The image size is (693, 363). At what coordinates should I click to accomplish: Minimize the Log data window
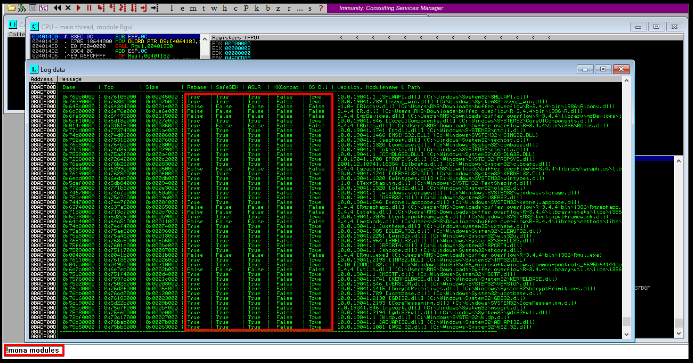tap(585, 69)
